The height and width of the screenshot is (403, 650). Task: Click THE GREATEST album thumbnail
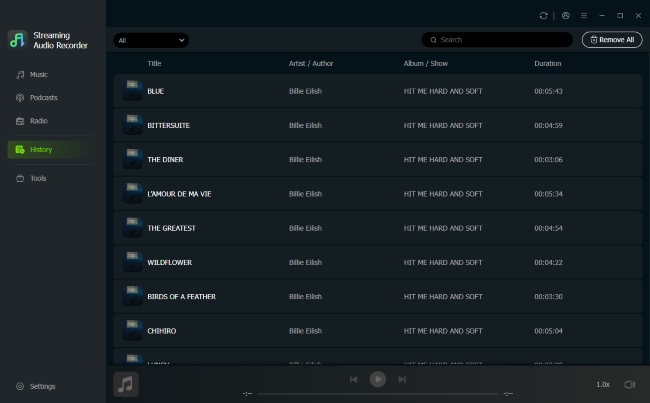[132, 228]
